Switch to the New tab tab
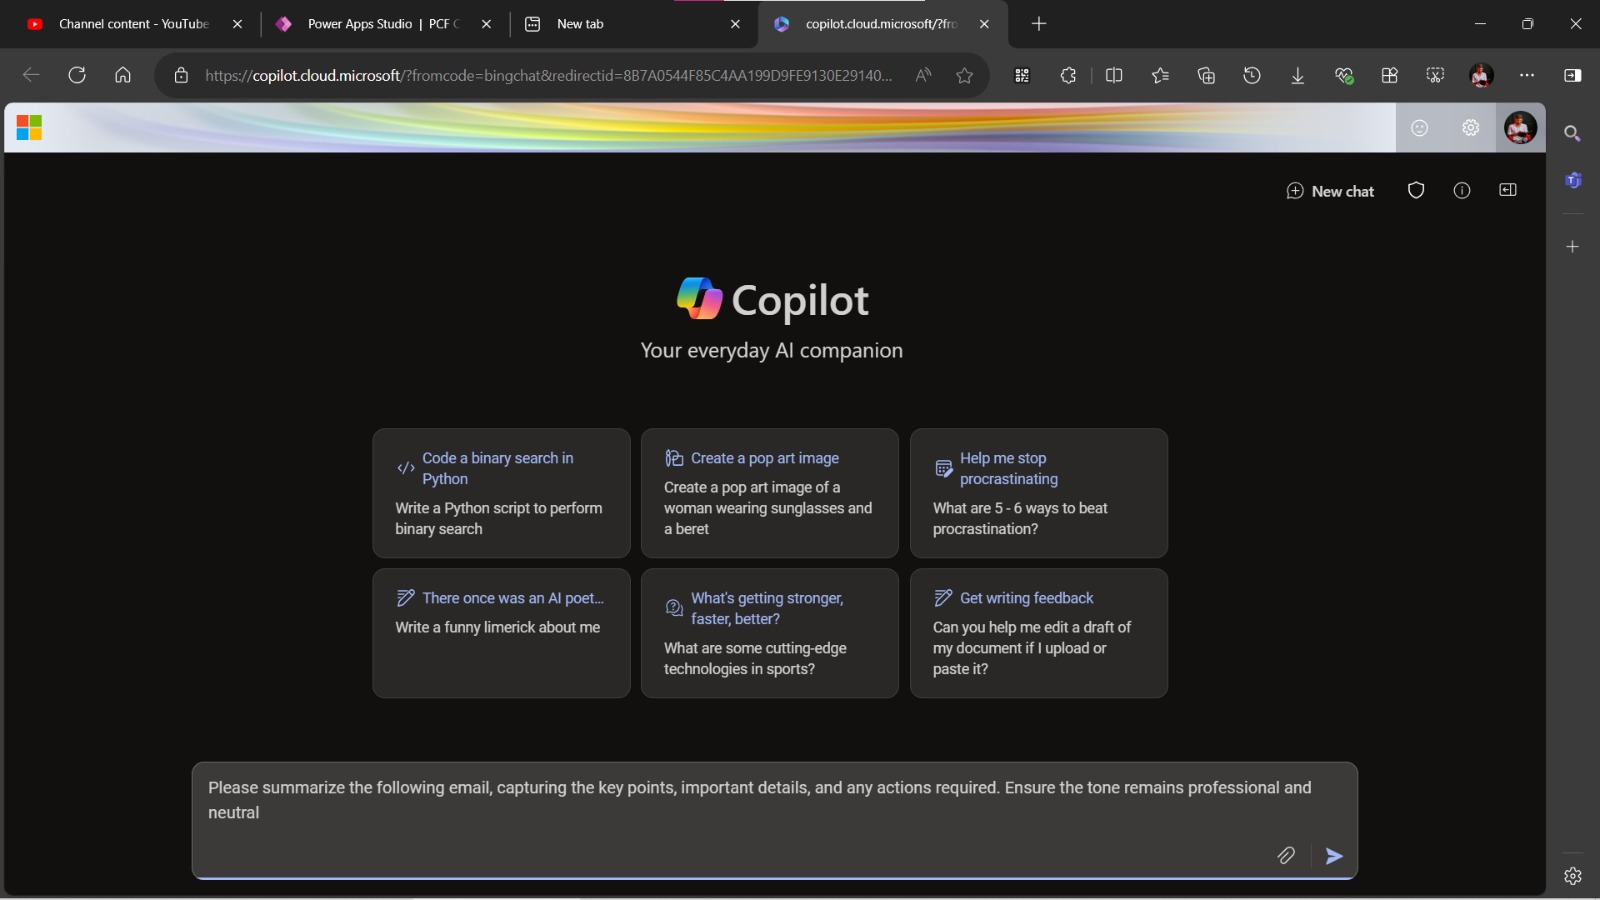 632,24
